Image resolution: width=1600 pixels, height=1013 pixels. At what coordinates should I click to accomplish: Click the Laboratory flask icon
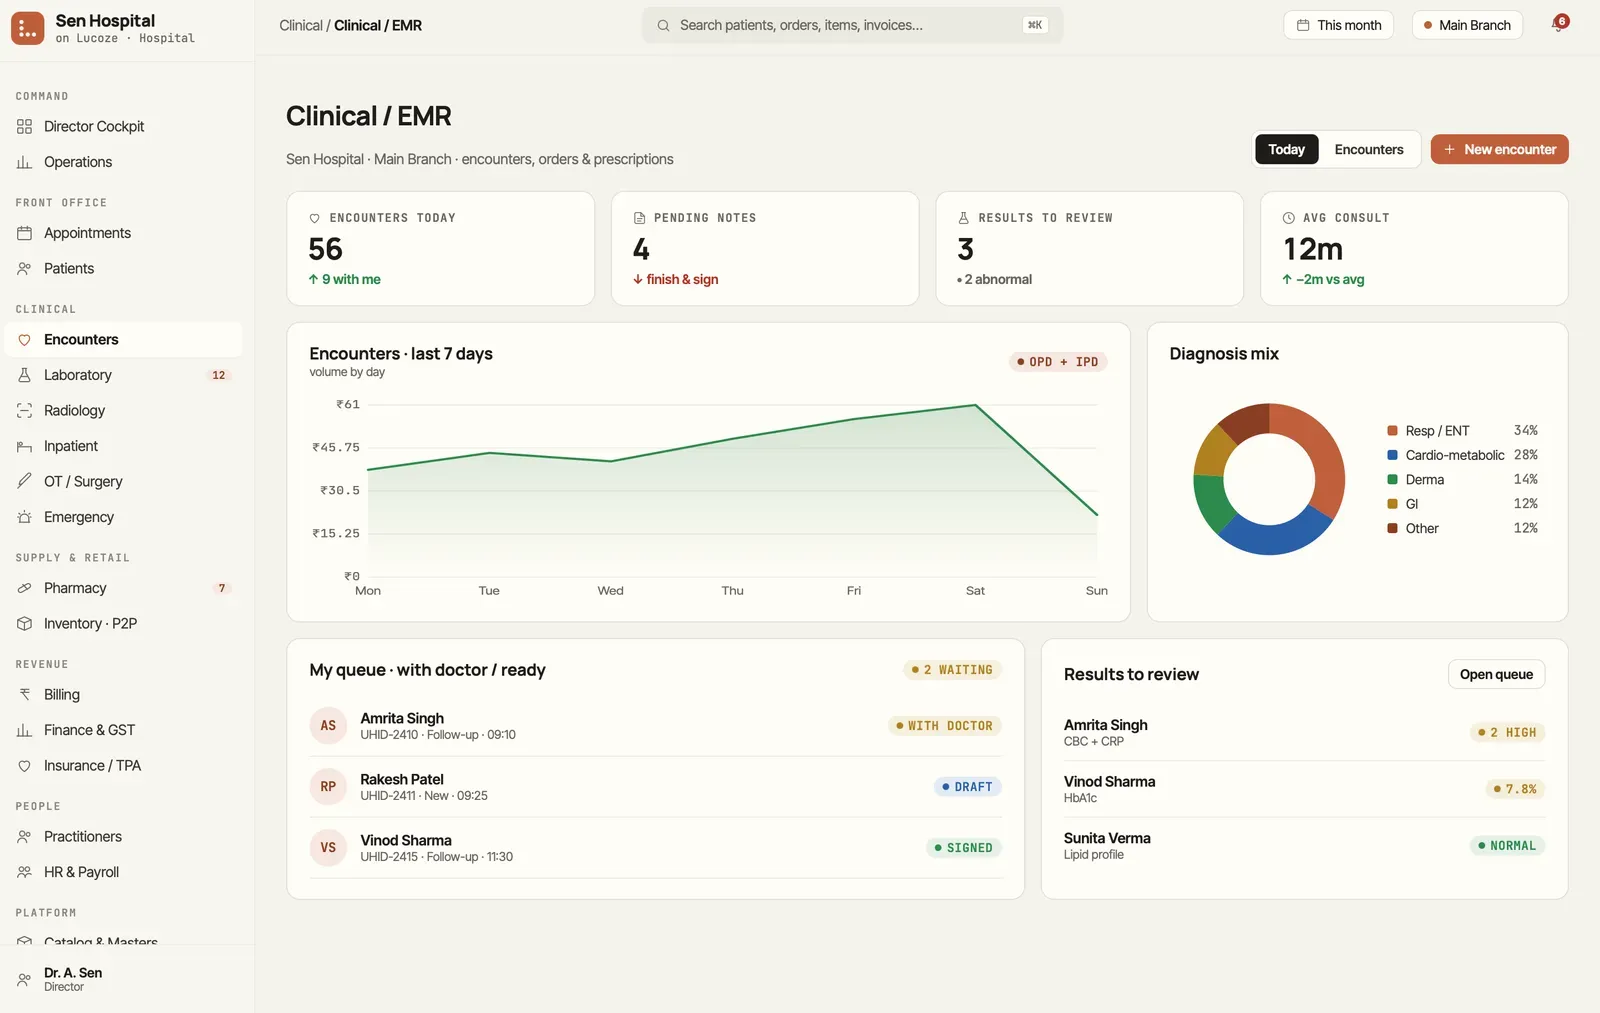tap(24, 375)
